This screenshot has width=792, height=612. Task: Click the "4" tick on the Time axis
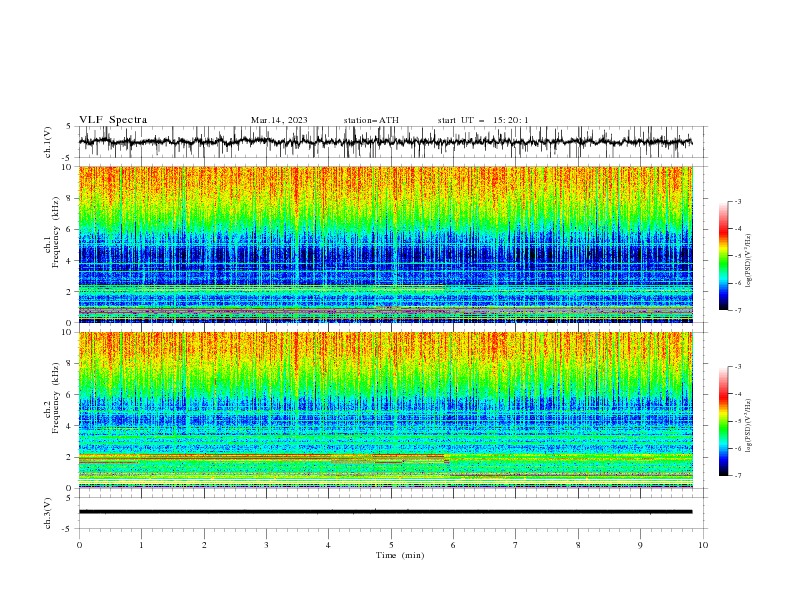click(x=329, y=545)
